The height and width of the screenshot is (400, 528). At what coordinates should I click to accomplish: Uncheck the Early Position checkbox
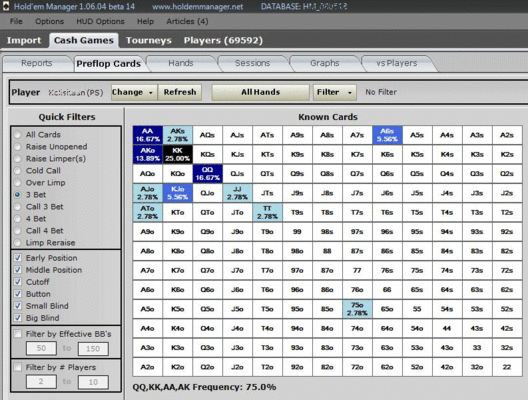pyautogui.click(x=18, y=258)
